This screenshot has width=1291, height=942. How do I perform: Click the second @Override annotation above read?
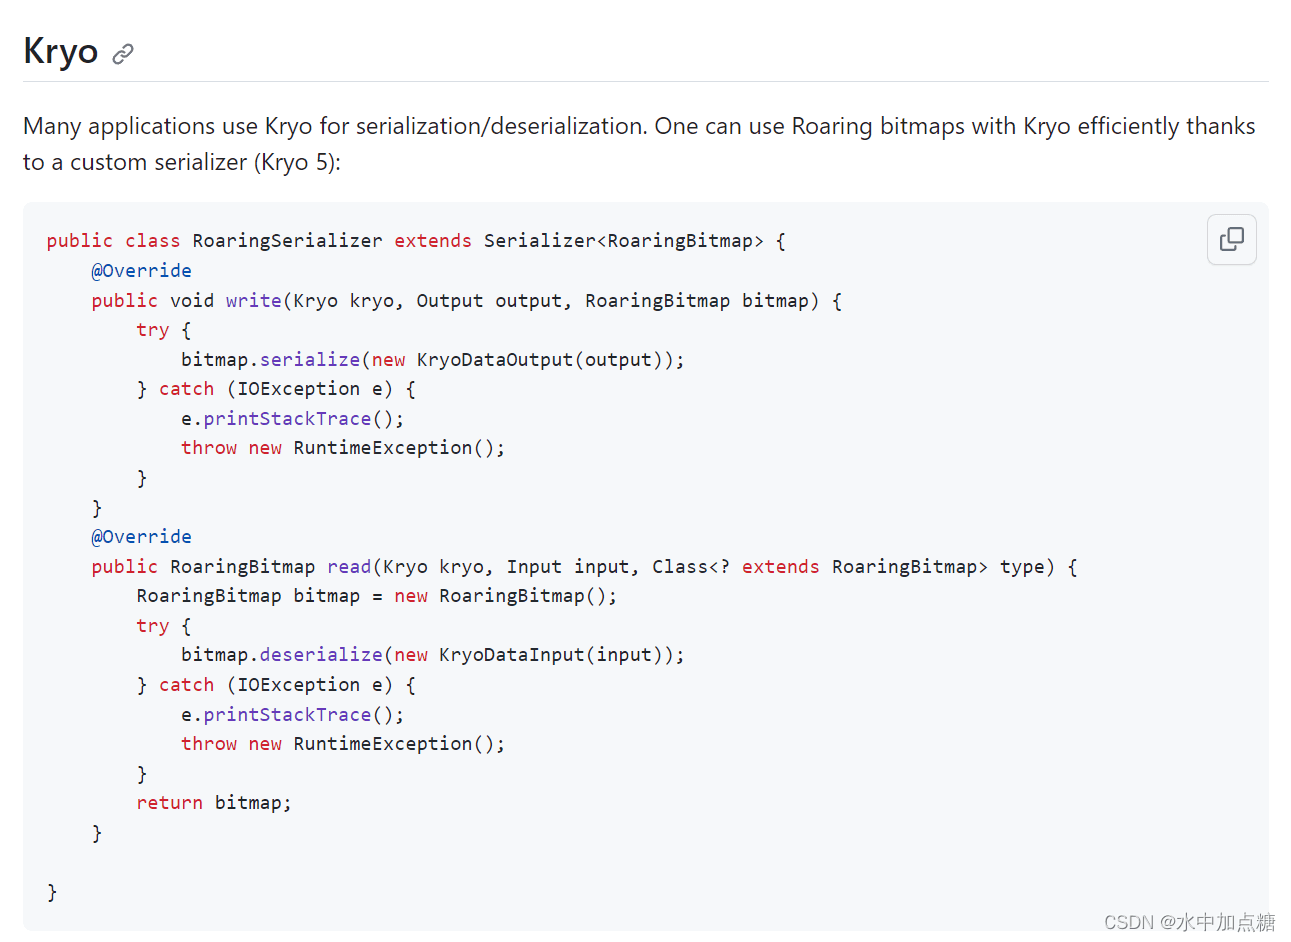pyautogui.click(x=141, y=537)
